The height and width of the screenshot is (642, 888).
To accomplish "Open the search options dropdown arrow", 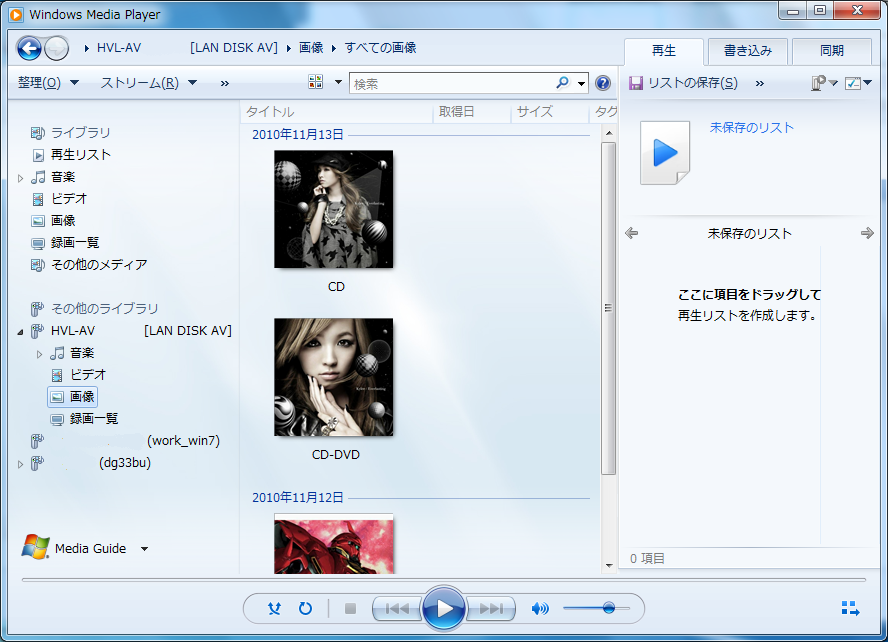I will (581, 84).
